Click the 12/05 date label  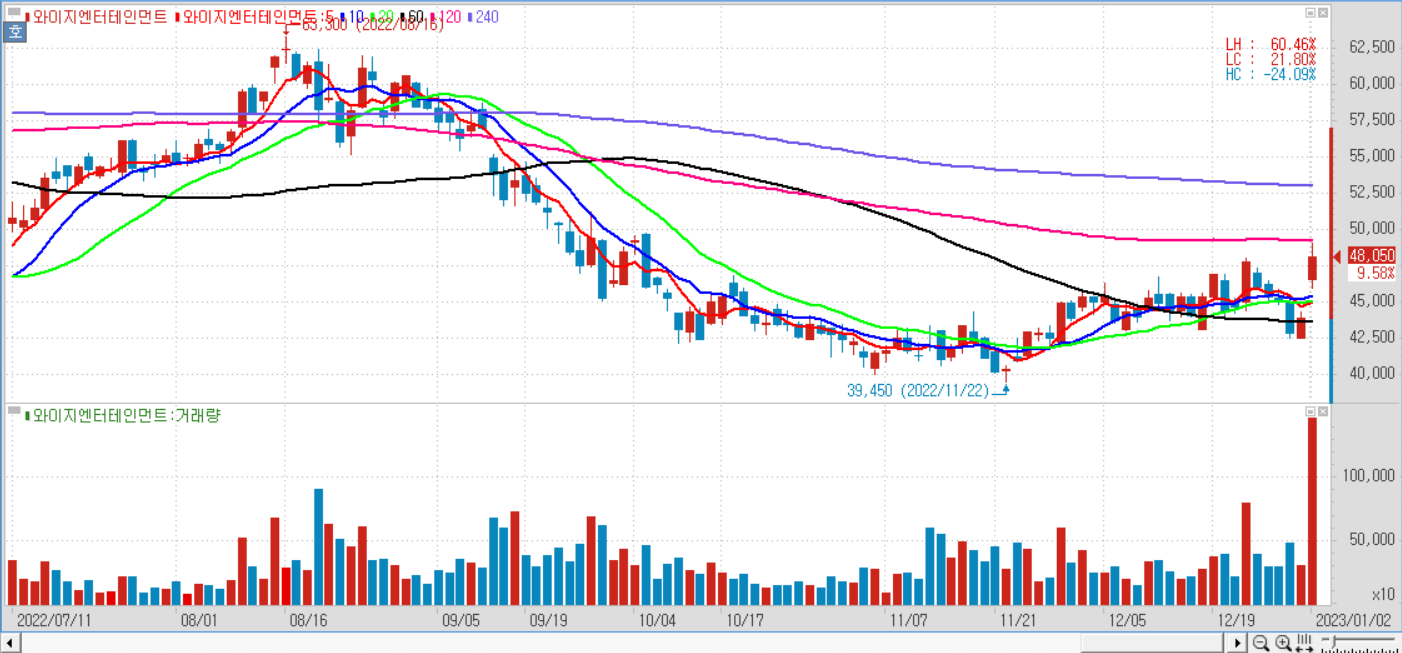pyautogui.click(x=1127, y=620)
